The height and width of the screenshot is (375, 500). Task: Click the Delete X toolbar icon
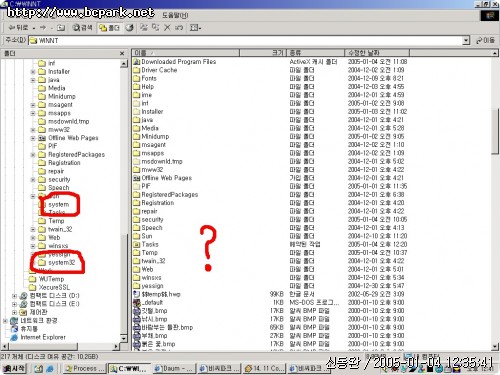coord(167,28)
